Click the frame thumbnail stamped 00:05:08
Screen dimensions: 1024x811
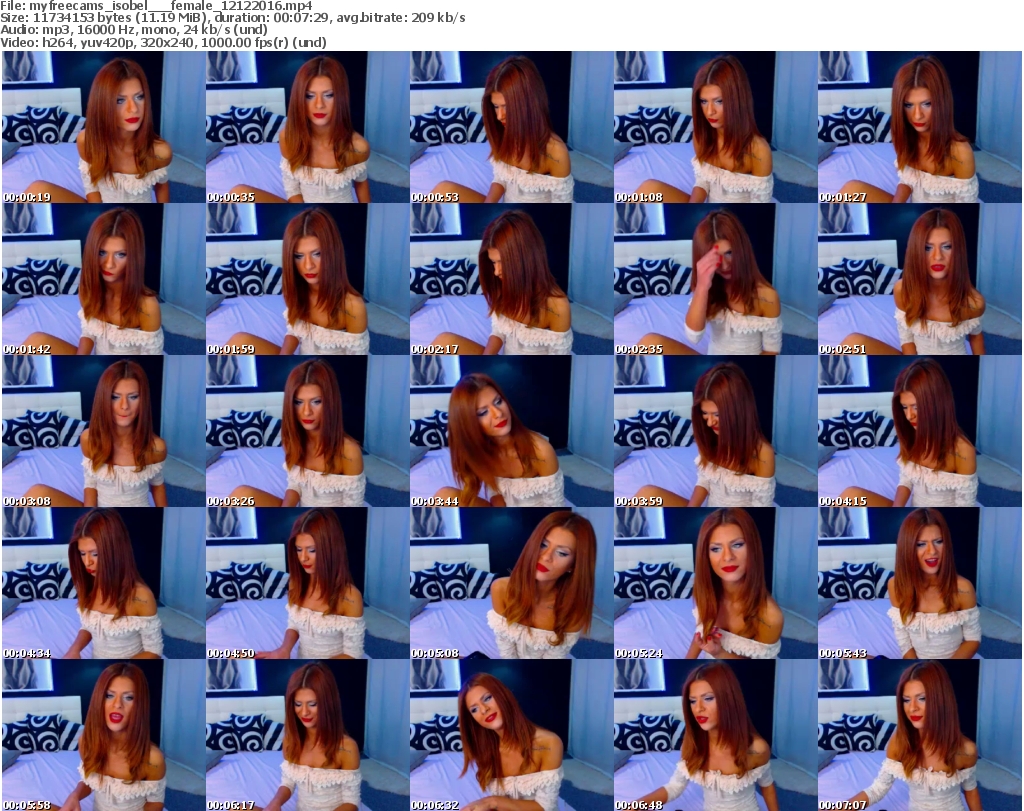tap(511, 583)
